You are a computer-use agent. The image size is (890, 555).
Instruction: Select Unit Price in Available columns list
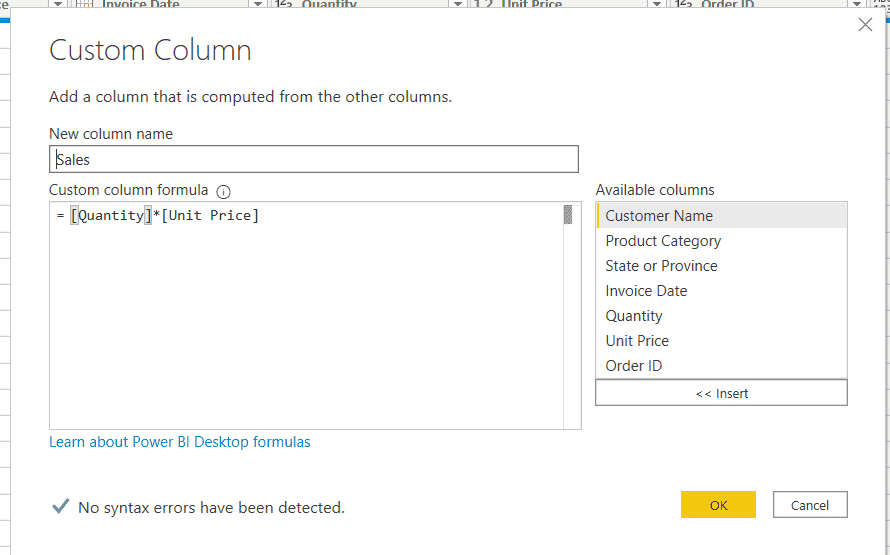coord(721,340)
